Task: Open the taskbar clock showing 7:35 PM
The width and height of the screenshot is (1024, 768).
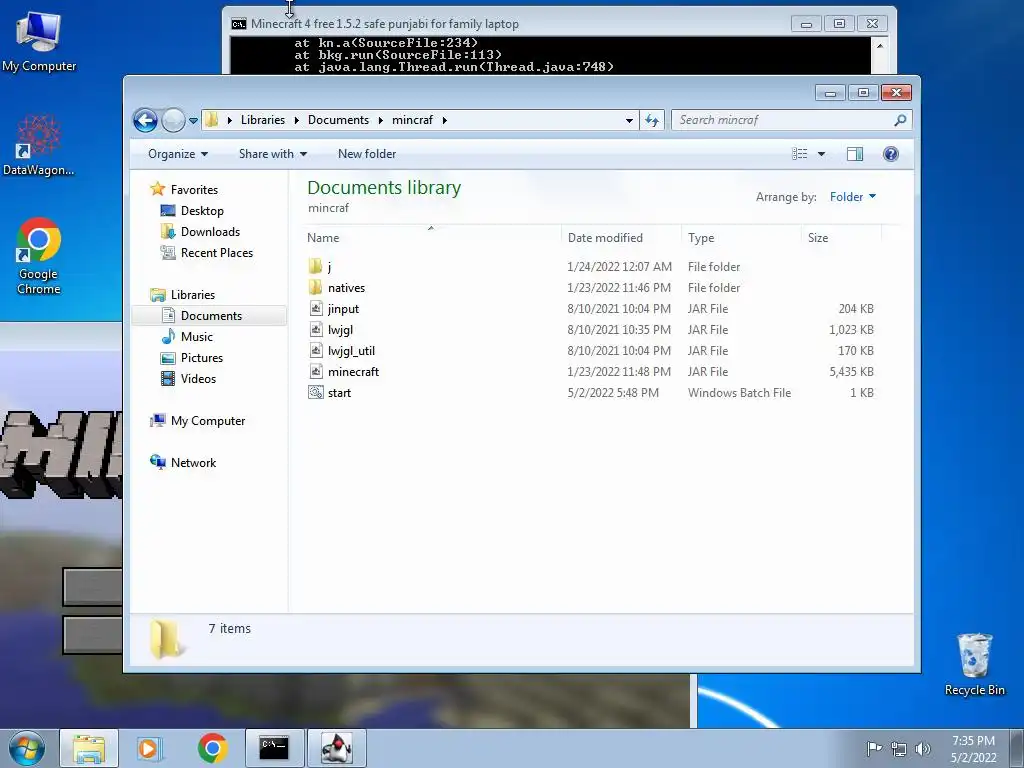Action: 973,749
